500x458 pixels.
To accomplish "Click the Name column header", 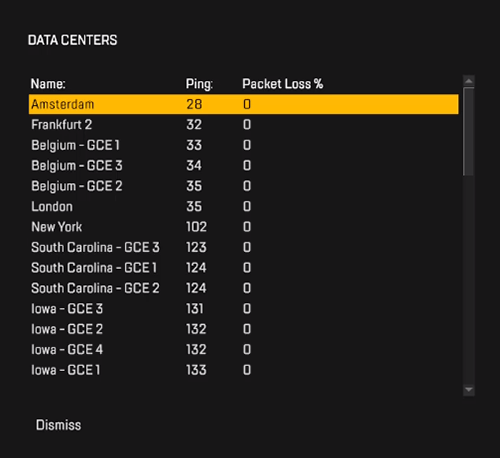I will coord(48,84).
